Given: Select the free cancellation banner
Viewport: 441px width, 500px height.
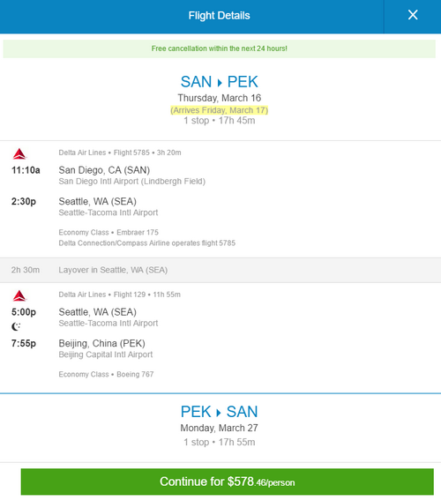Looking at the screenshot, I should point(219,49).
